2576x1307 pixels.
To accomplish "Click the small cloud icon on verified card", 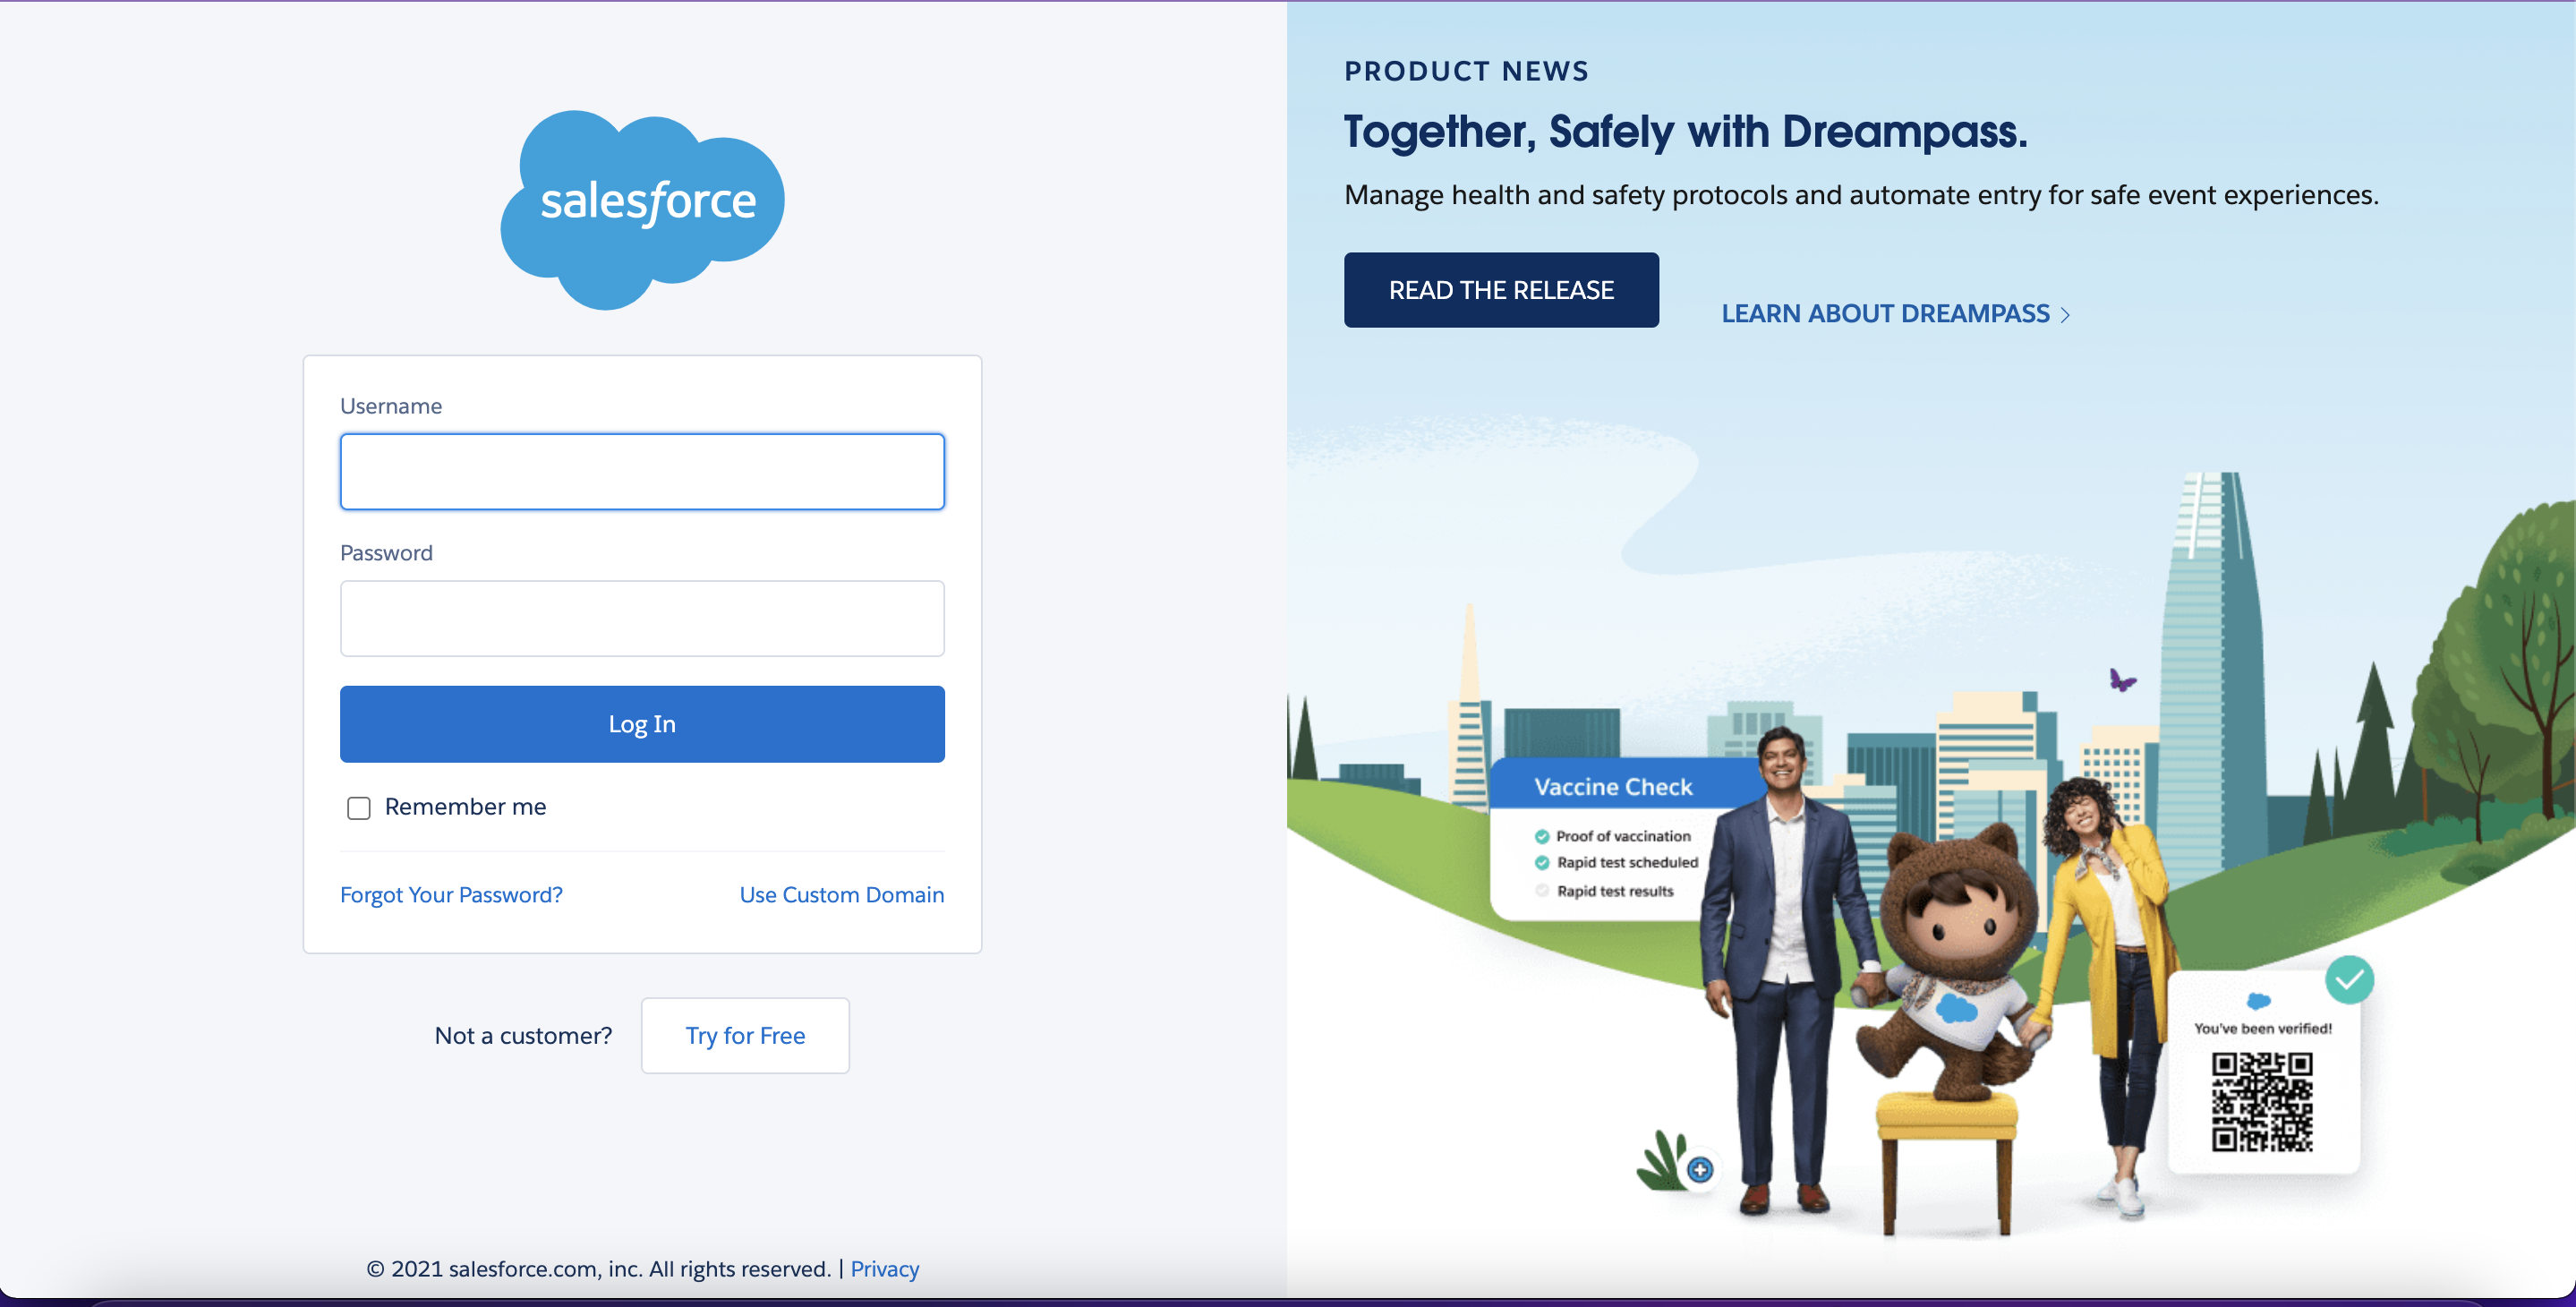I will pyautogui.click(x=2258, y=1000).
